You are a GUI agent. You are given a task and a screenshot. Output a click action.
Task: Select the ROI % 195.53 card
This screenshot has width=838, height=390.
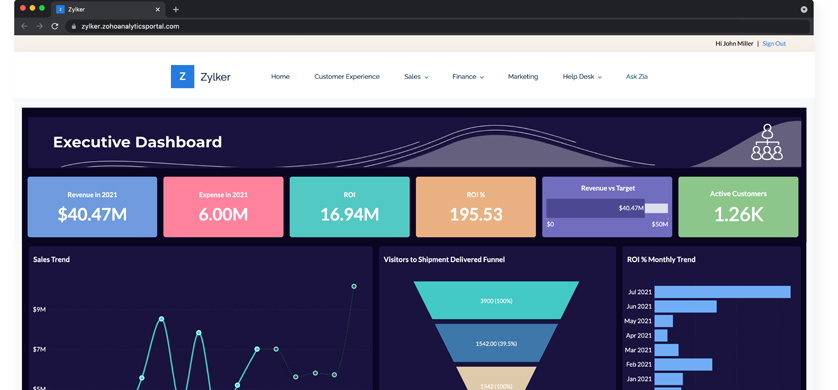click(476, 207)
